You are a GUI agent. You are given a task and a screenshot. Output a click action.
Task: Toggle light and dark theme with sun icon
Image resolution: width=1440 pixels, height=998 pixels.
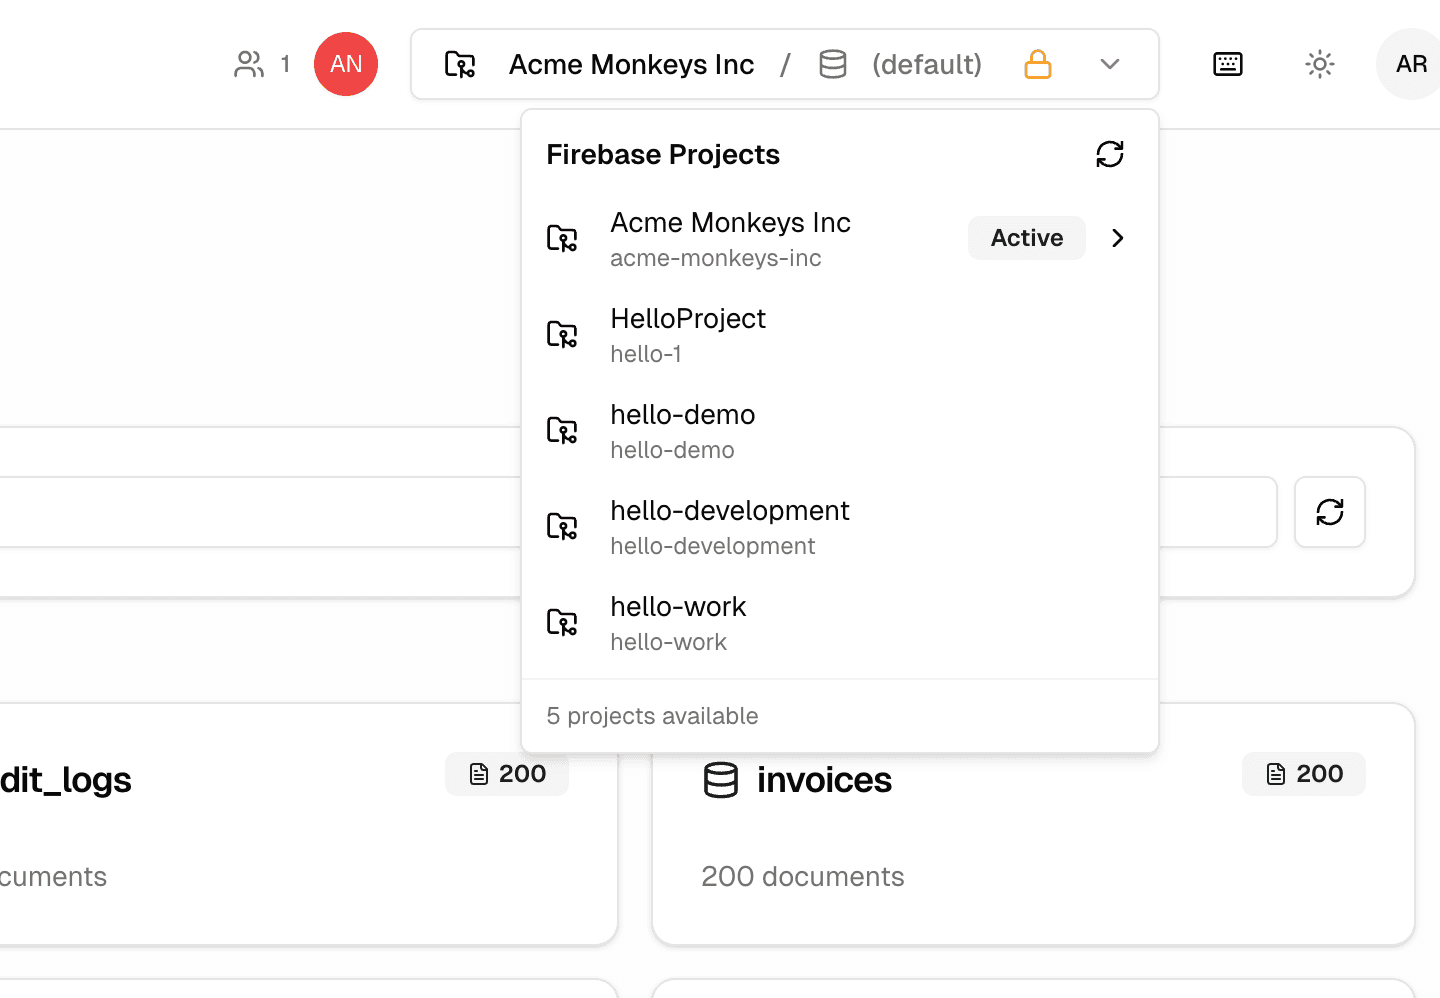pyautogui.click(x=1319, y=64)
